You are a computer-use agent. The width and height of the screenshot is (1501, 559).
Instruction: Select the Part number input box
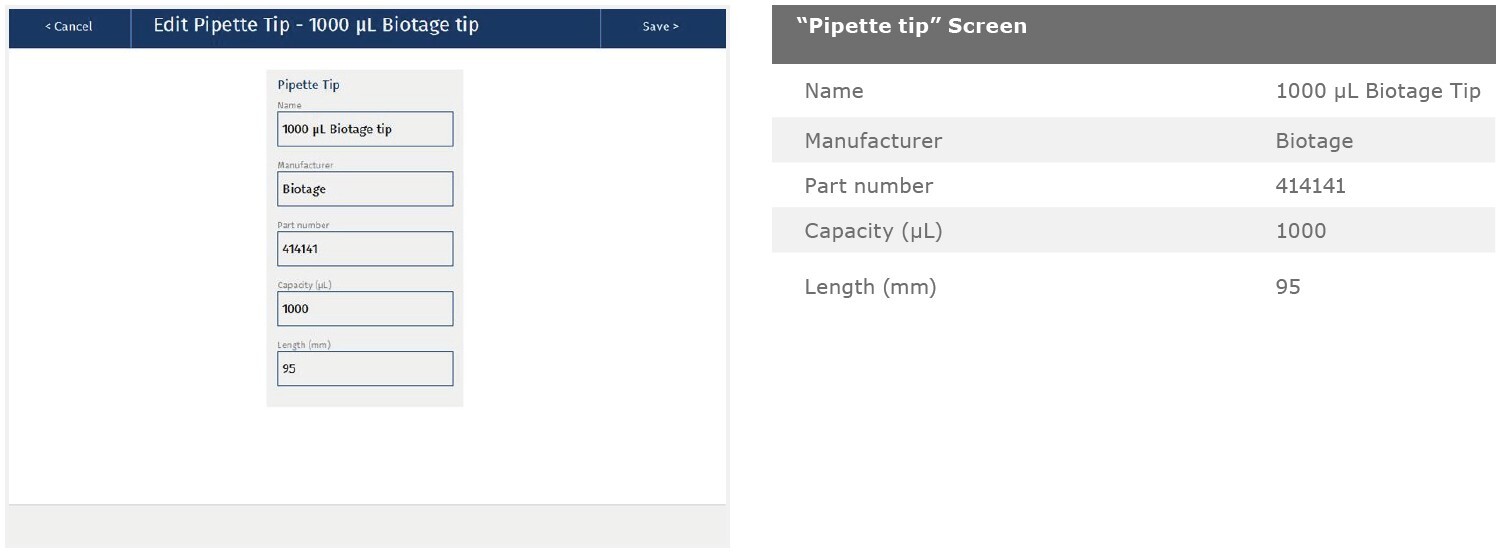click(x=365, y=249)
